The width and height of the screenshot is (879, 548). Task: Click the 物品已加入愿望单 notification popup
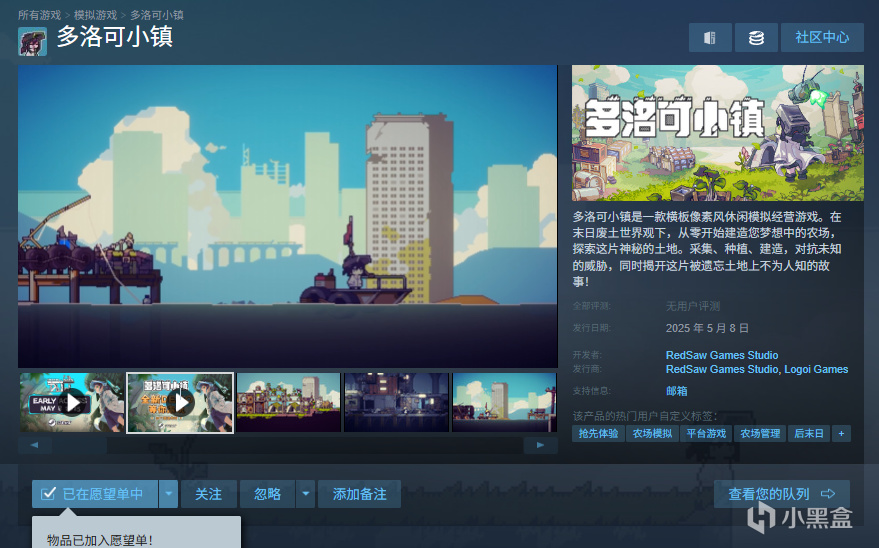click(x=136, y=532)
